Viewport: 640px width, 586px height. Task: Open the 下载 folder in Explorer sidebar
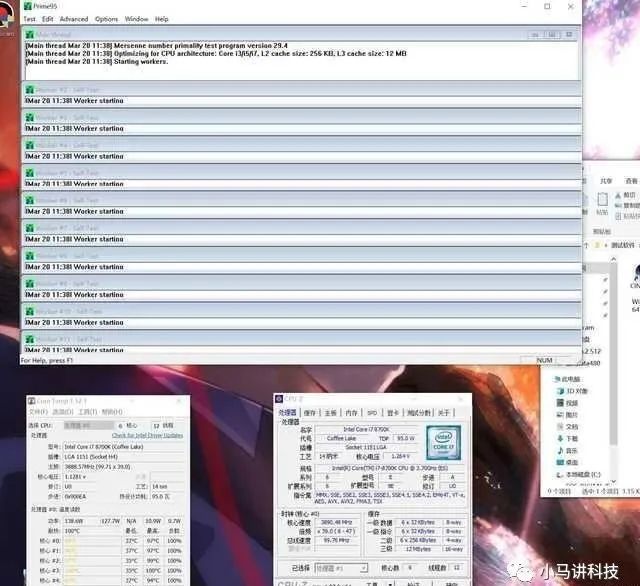(x=568, y=439)
